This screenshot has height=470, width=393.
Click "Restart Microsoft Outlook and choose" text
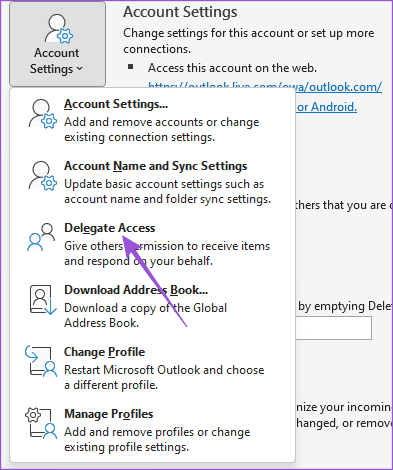click(x=164, y=370)
